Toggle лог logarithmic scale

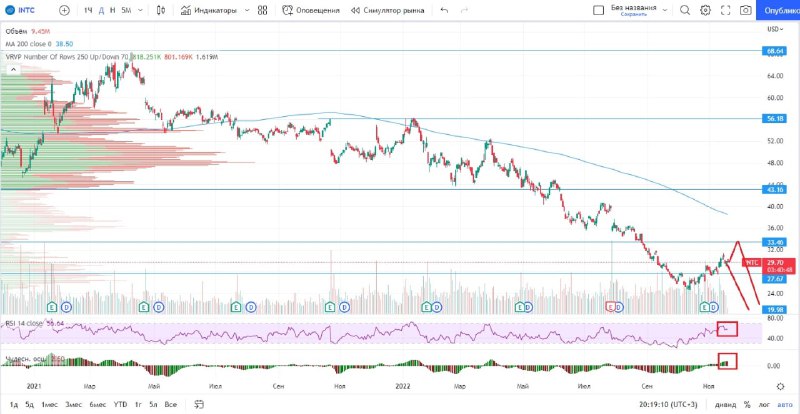[764, 404]
